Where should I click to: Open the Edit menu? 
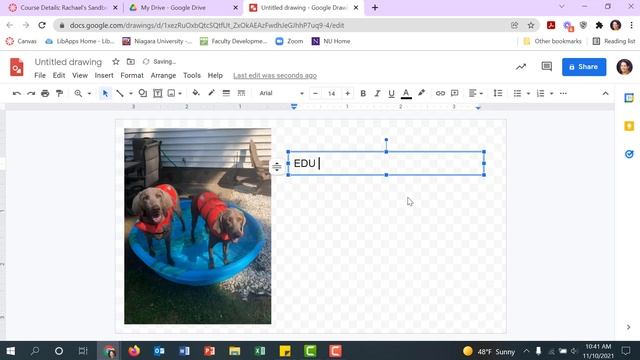59,76
